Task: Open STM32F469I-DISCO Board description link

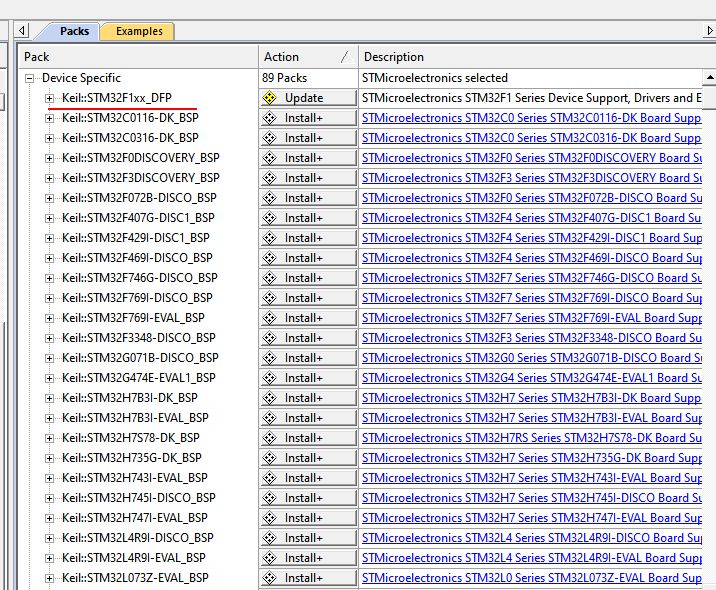Action: [x=532, y=258]
